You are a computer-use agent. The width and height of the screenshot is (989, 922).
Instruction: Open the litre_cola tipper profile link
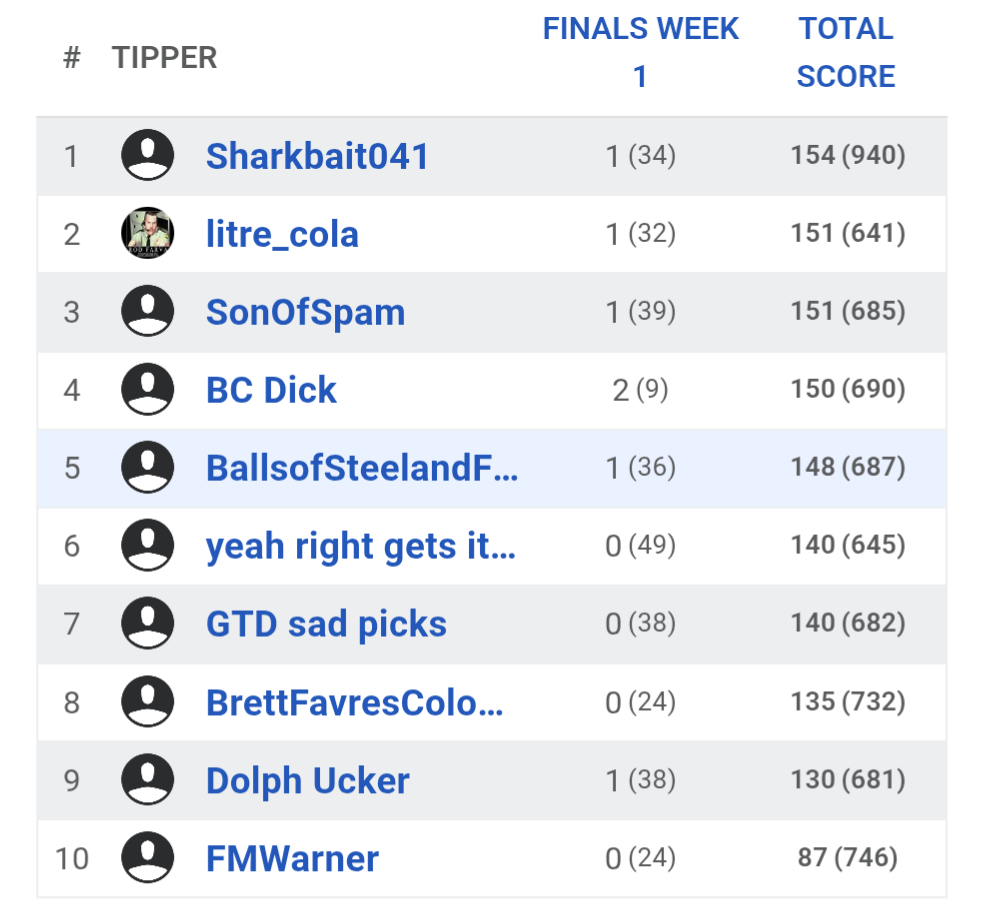(282, 235)
